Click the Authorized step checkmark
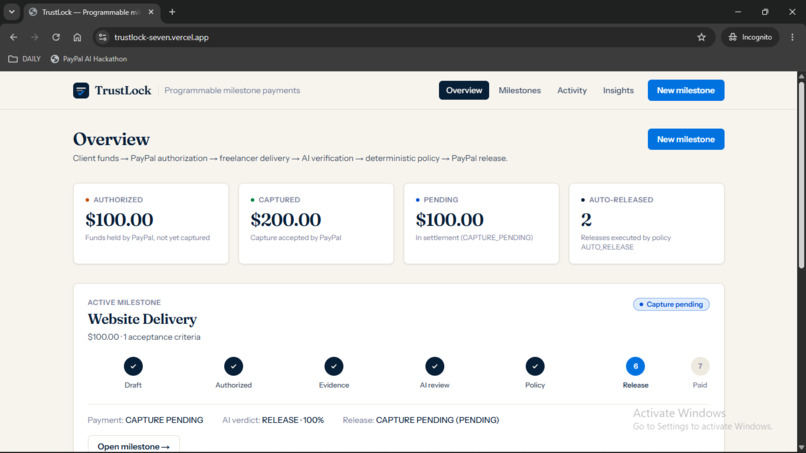 pos(233,366)
